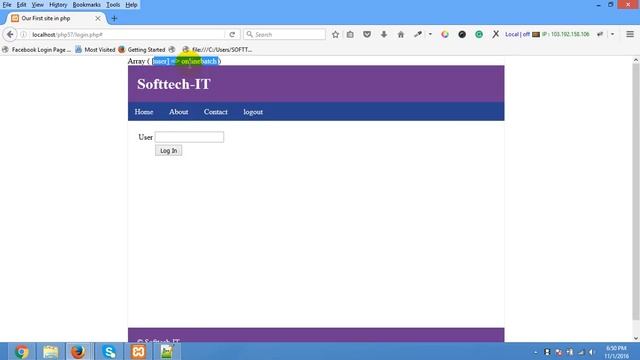Click the Contact navigation link
Image resolution: width=640 pixels, height=360 pixels.
coord(216,111)
